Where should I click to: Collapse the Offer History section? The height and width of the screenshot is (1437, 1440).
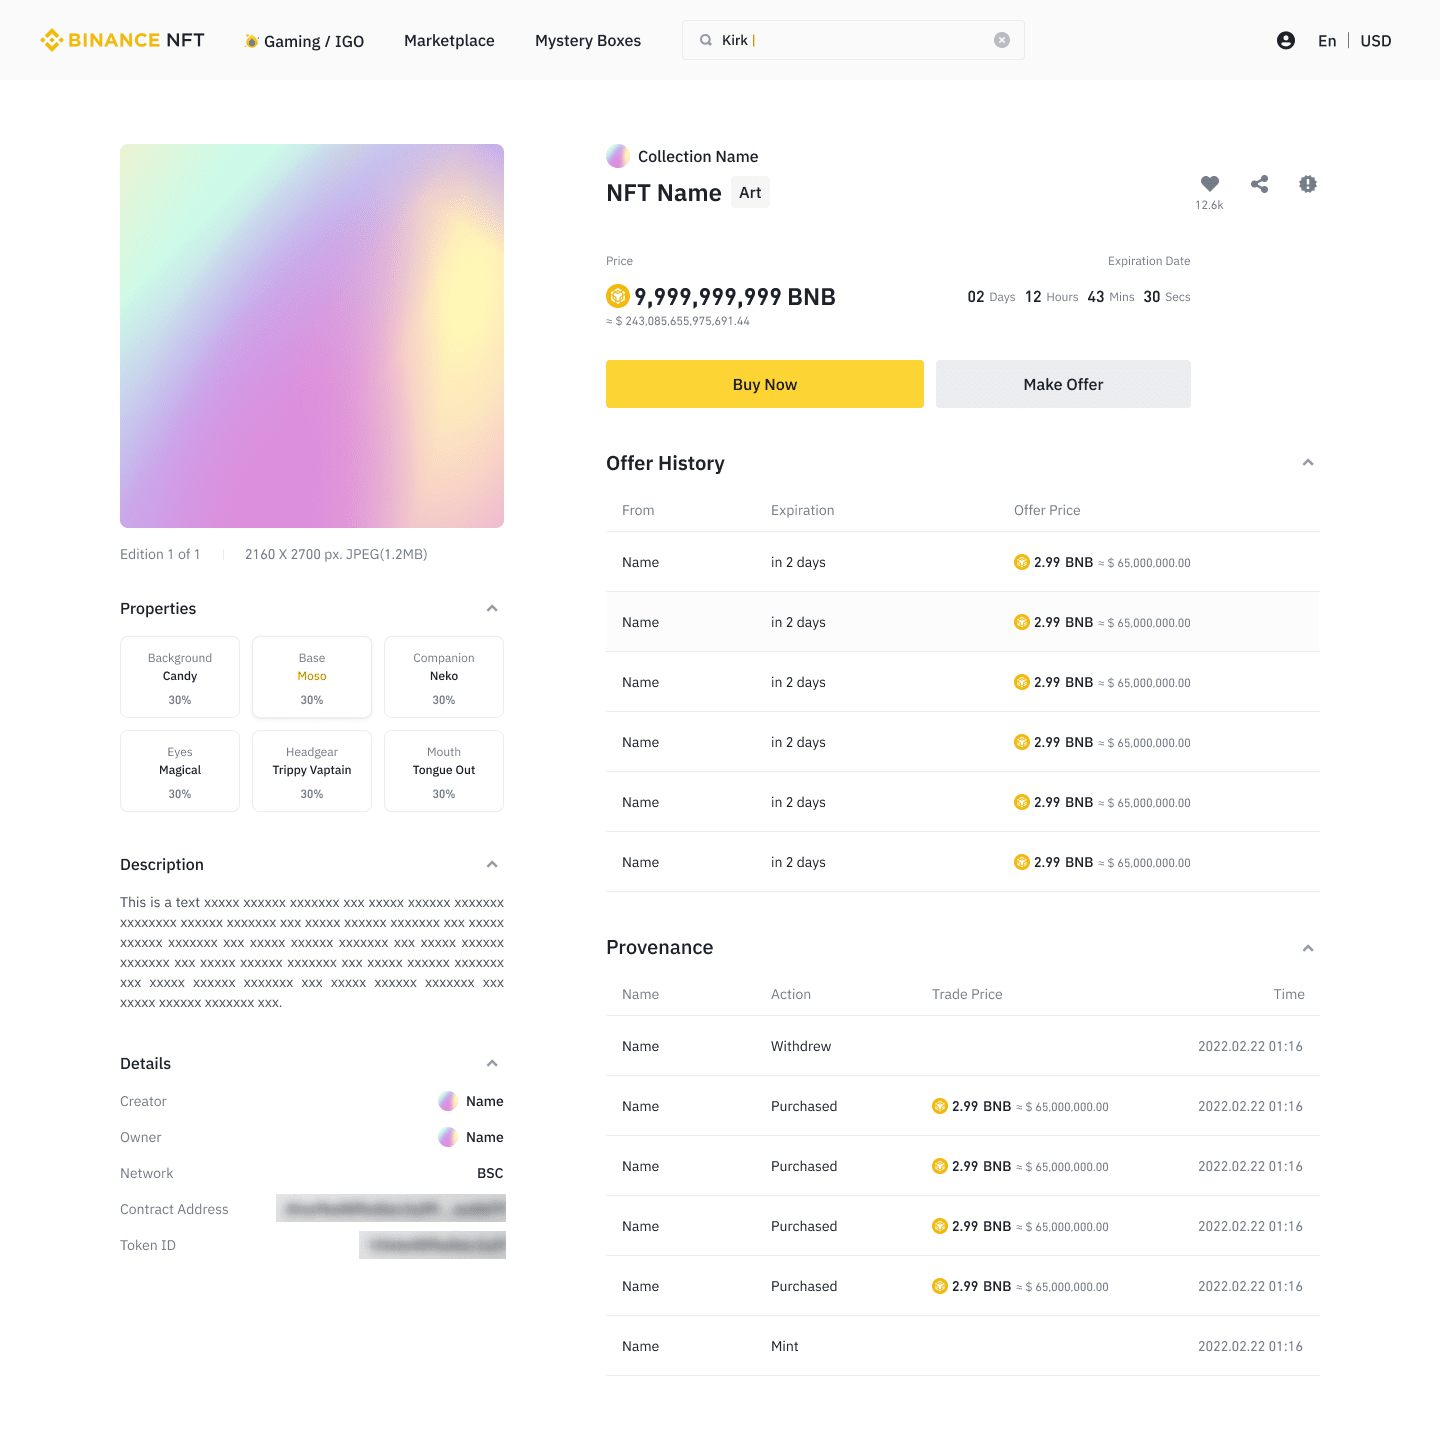coord(1307,463)
